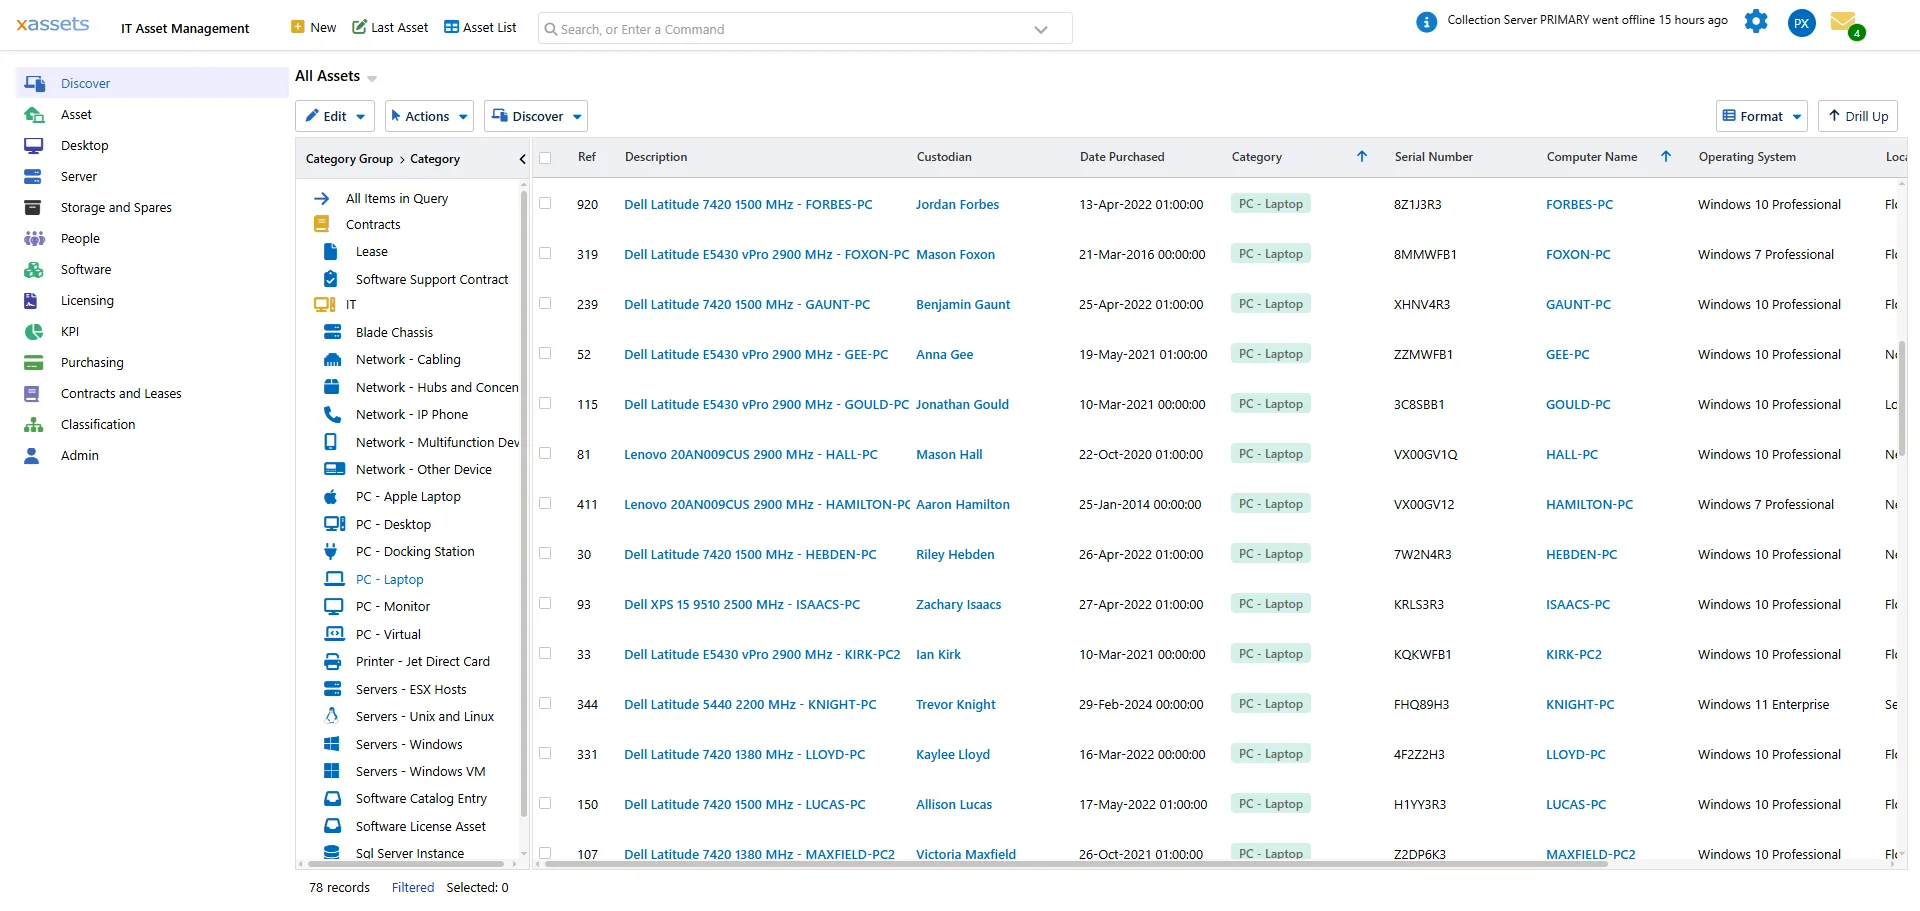
Task: Open the Actions dropdown menu
Action: (x=429, y=116)
